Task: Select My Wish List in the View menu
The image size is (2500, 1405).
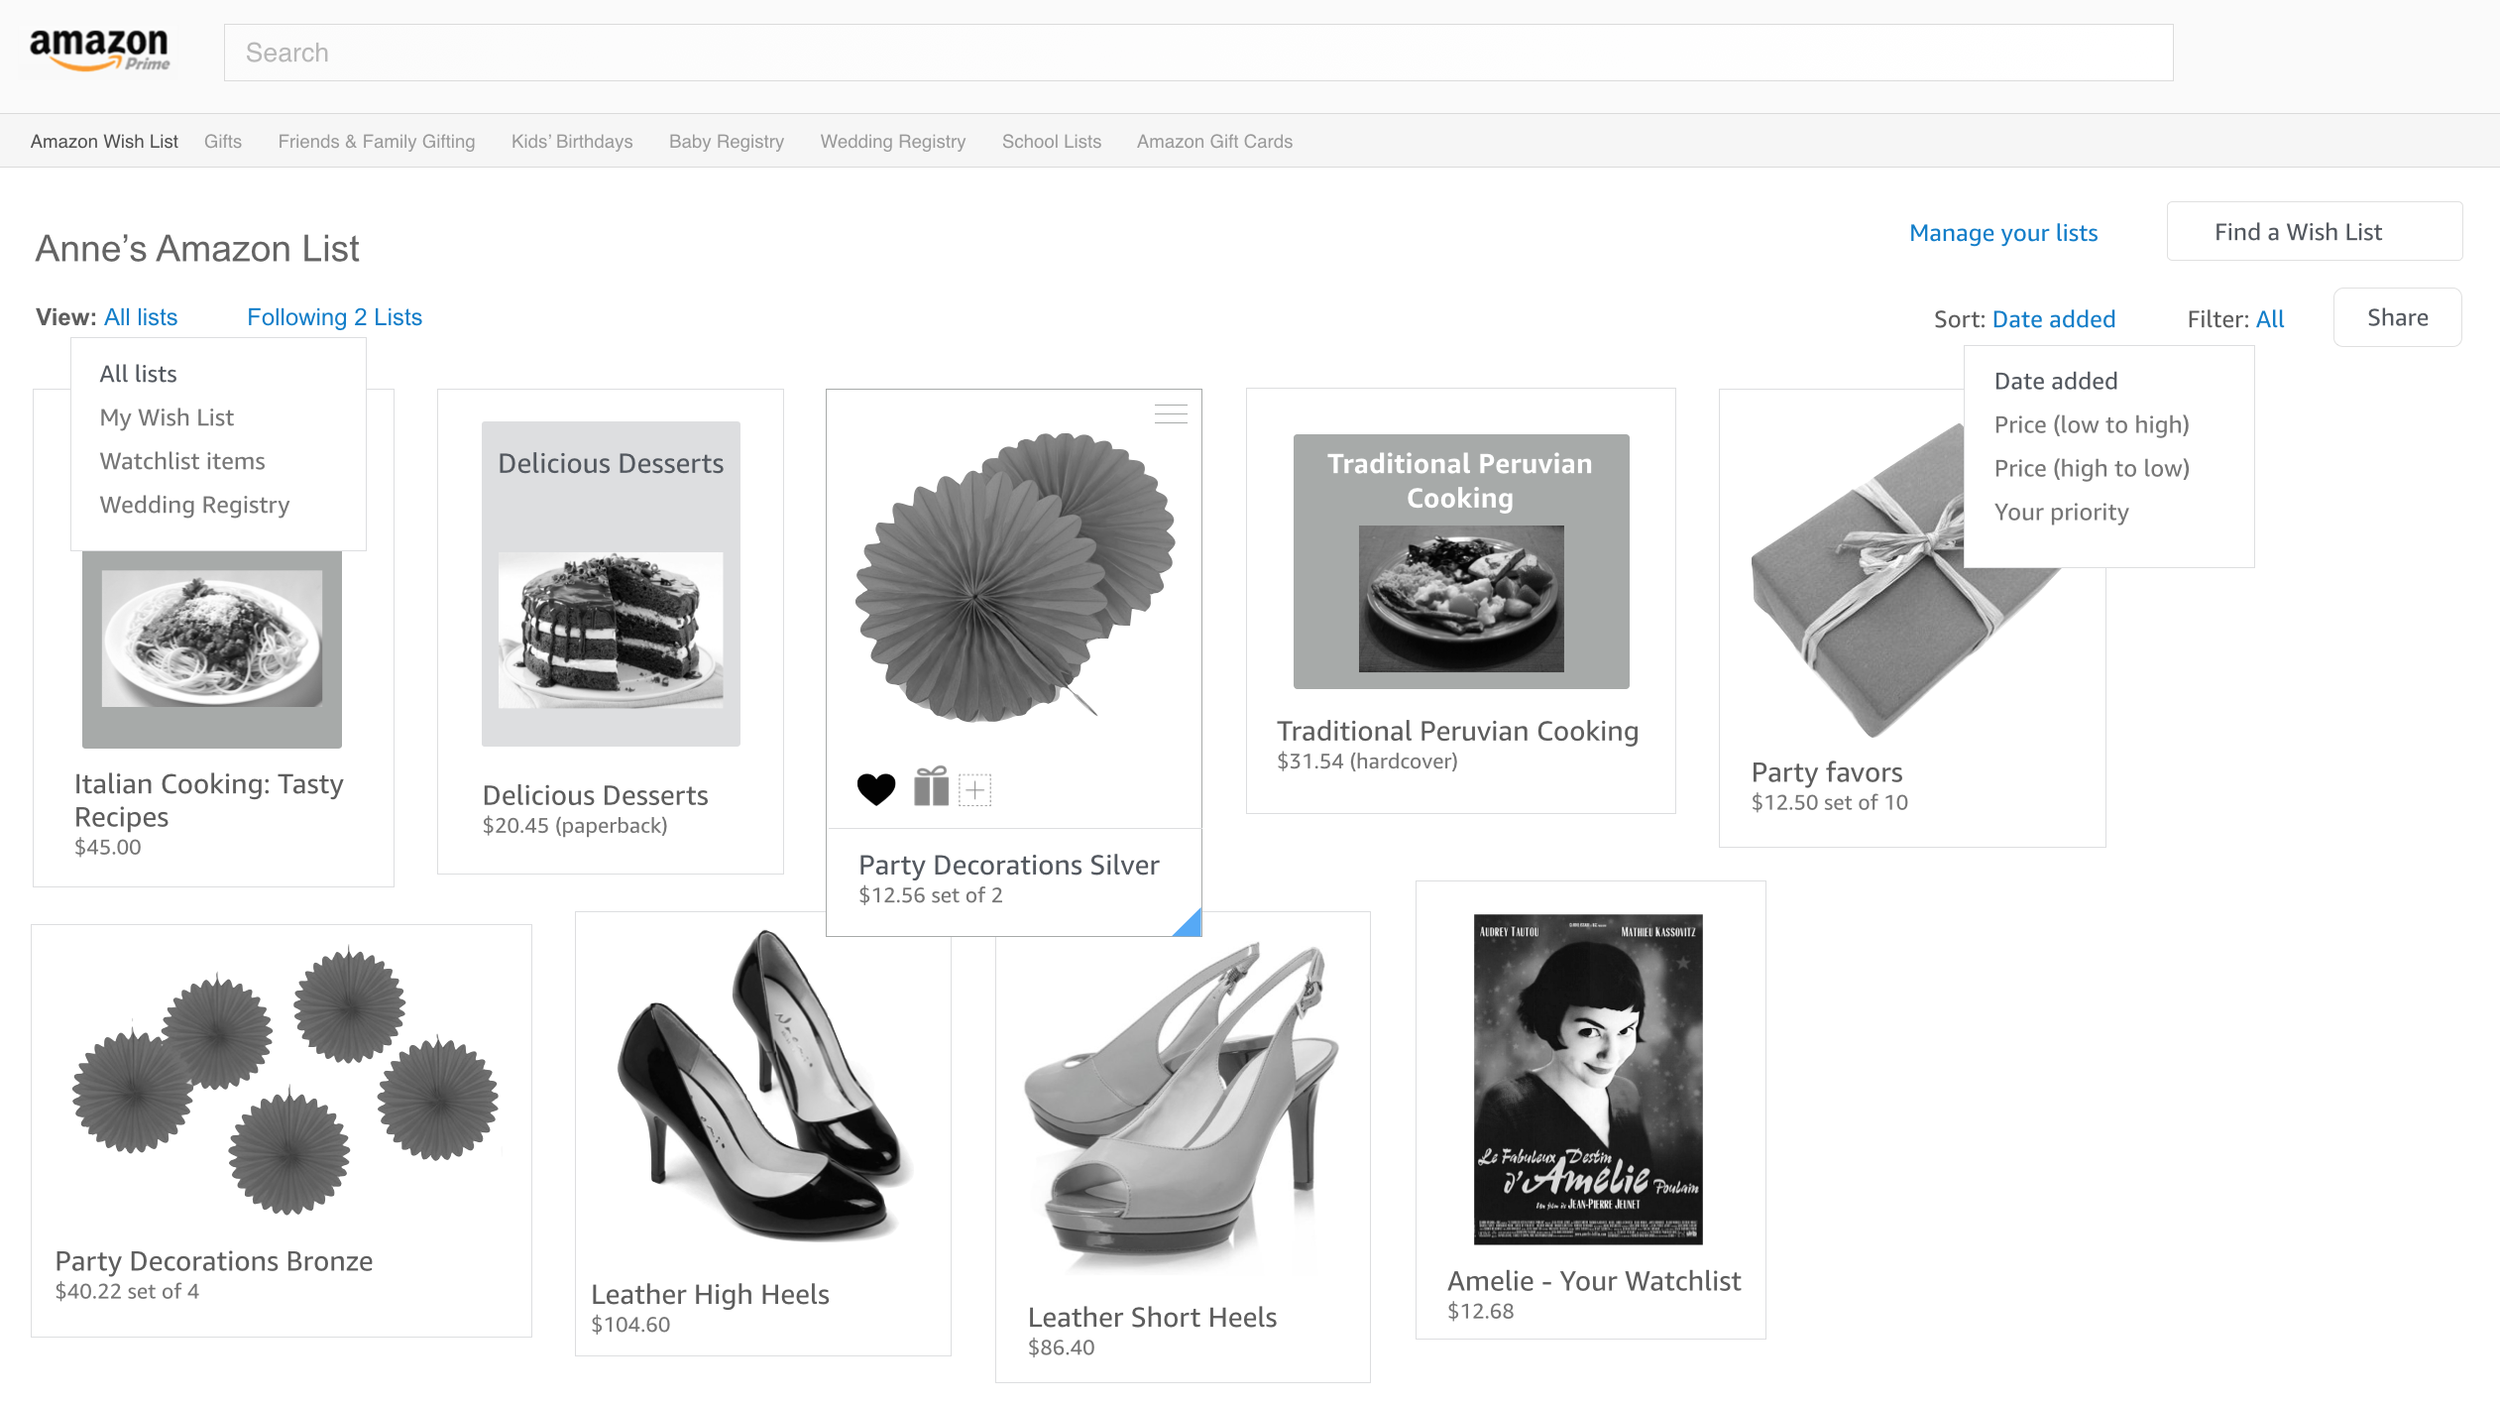Action: coord(166,418)
